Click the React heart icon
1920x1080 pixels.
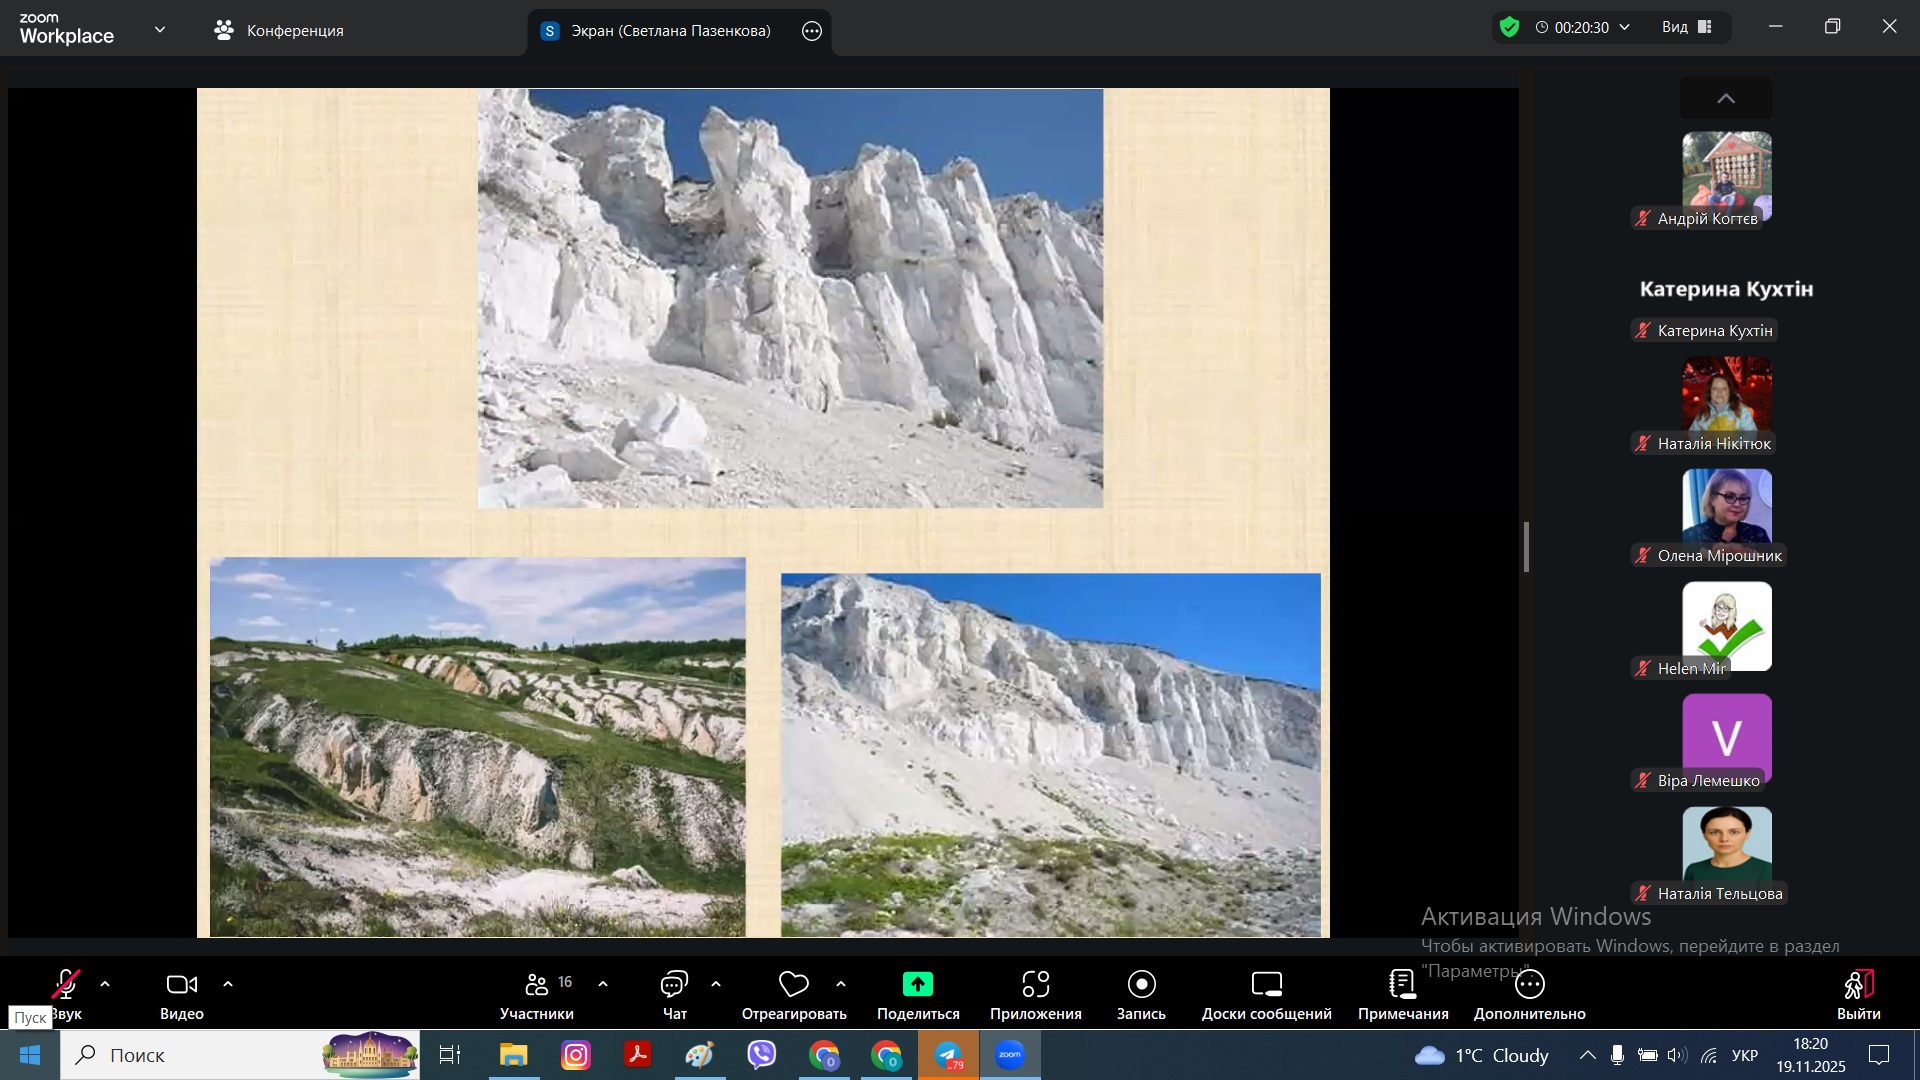pos(793,985)
